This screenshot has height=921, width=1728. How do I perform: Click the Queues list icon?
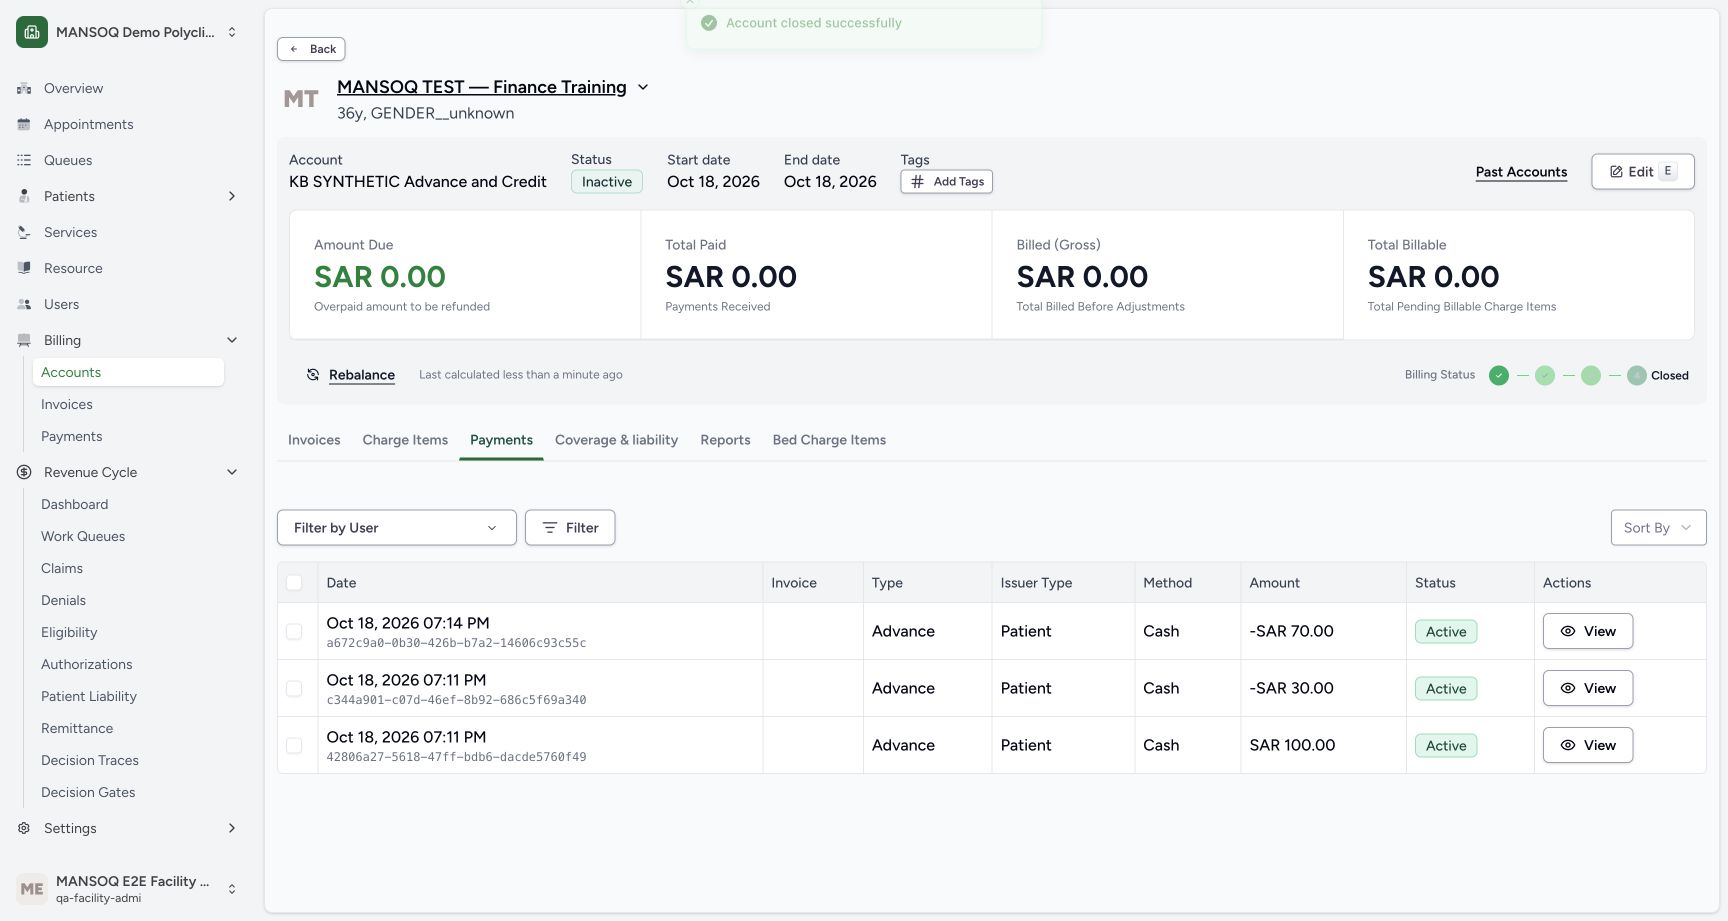pos(24,160)
